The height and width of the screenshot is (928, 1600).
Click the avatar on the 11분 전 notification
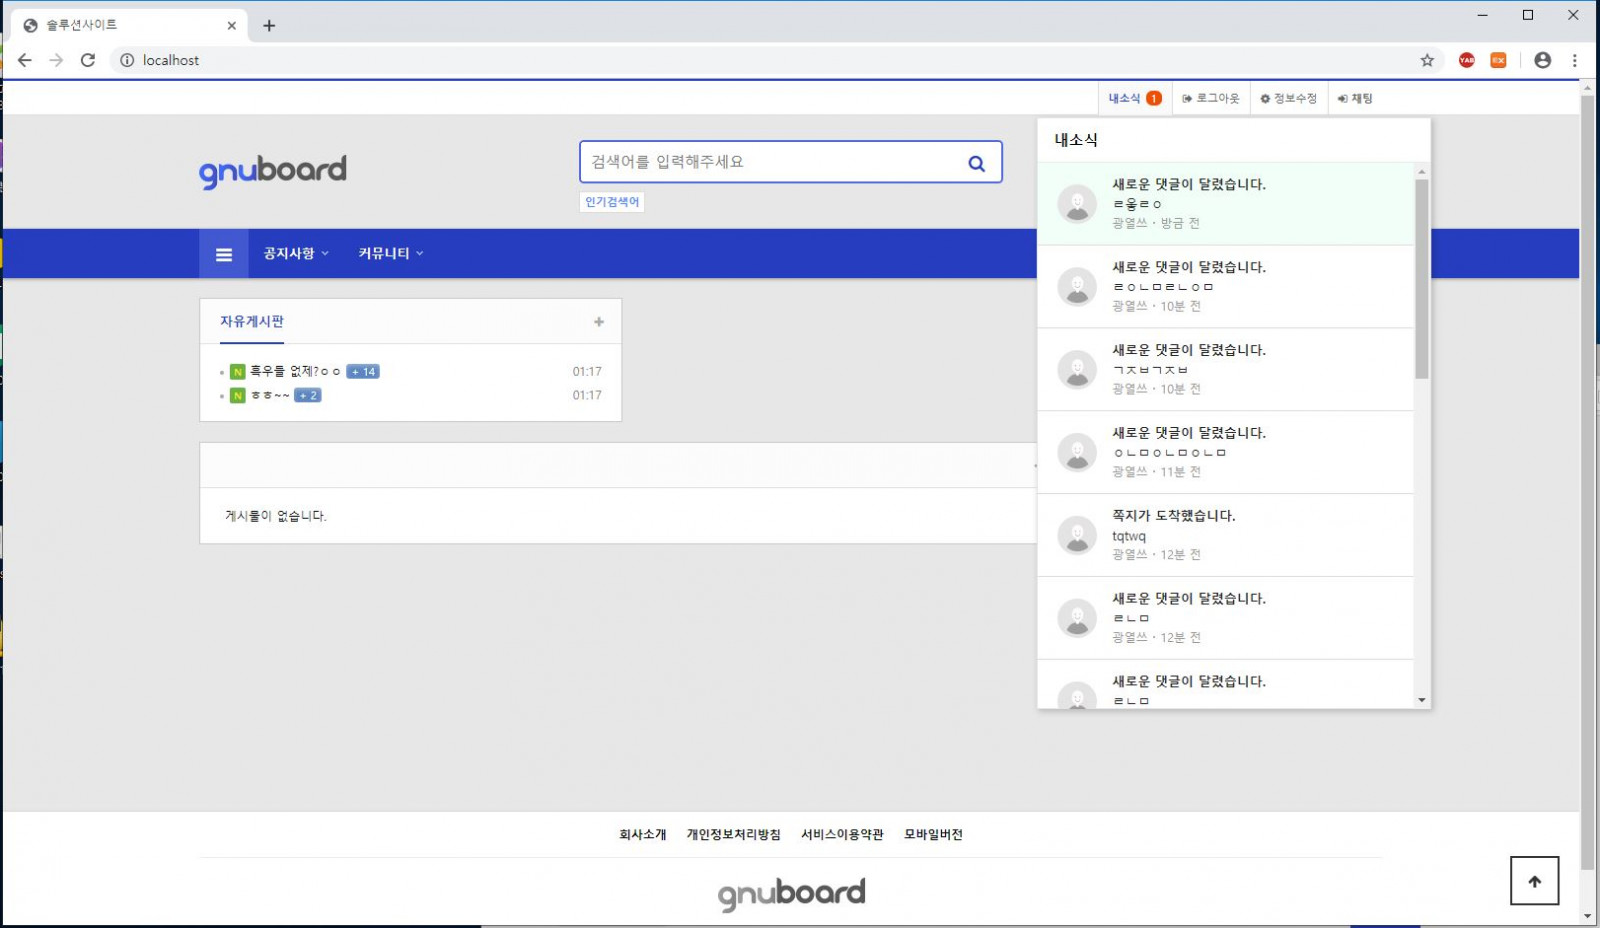point(1077,453)
